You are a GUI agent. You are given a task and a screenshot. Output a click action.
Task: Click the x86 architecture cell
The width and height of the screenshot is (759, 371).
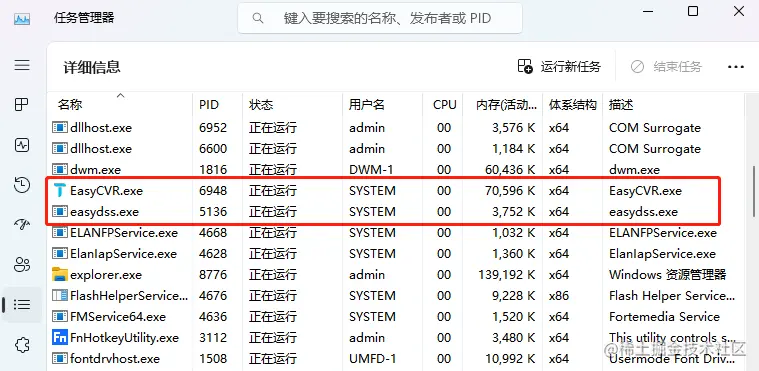coord(559,295)
